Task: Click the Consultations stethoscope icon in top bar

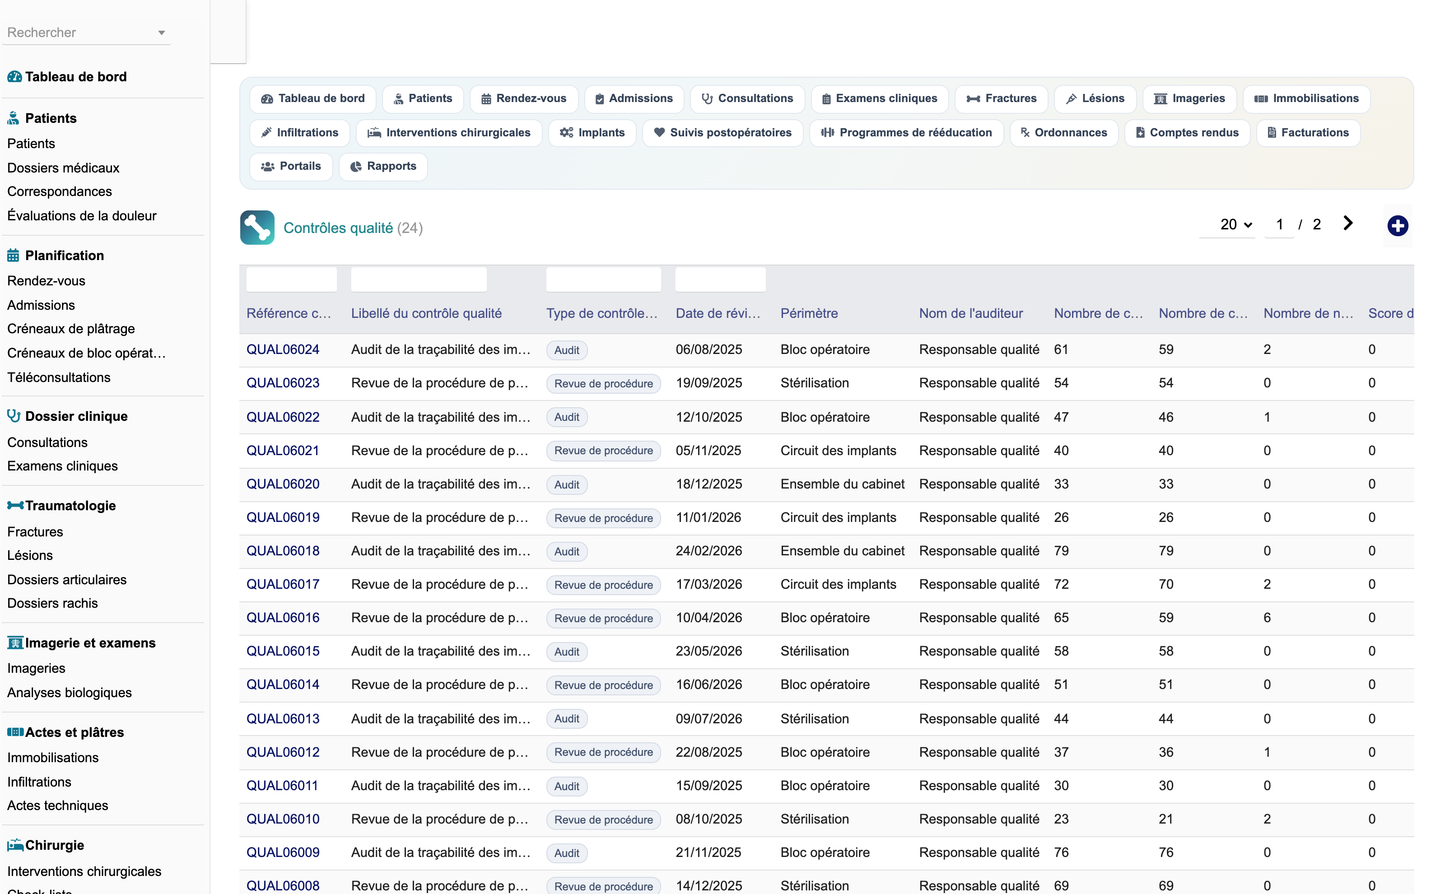Action: coord(707,99)
